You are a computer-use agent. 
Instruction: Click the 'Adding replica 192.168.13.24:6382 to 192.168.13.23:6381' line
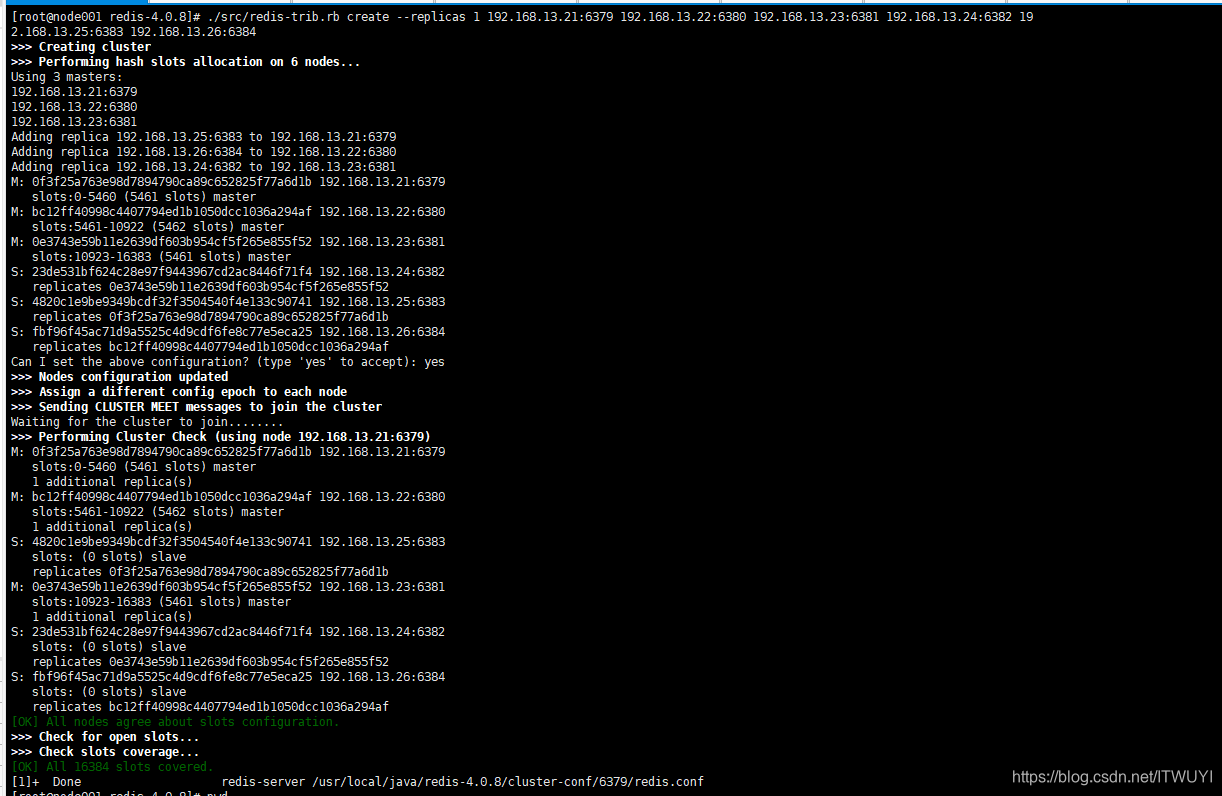pos(204,167)
